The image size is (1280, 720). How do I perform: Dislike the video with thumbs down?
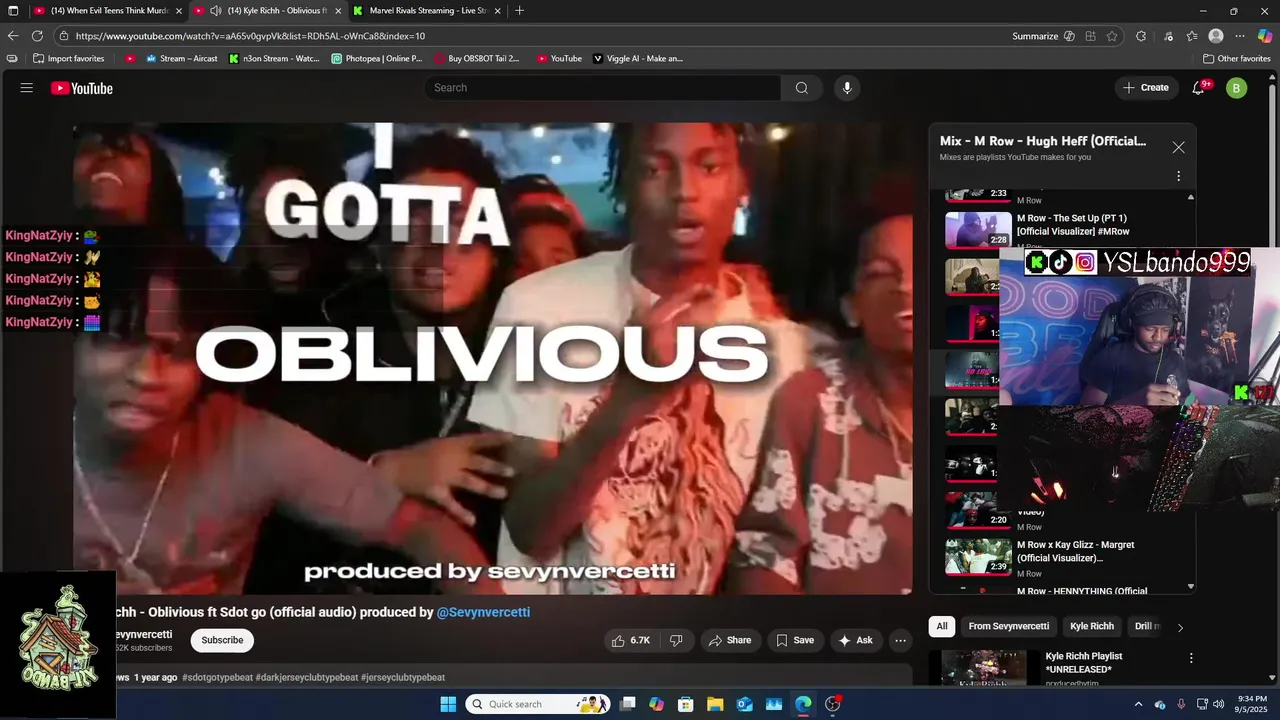click(676, 640)
